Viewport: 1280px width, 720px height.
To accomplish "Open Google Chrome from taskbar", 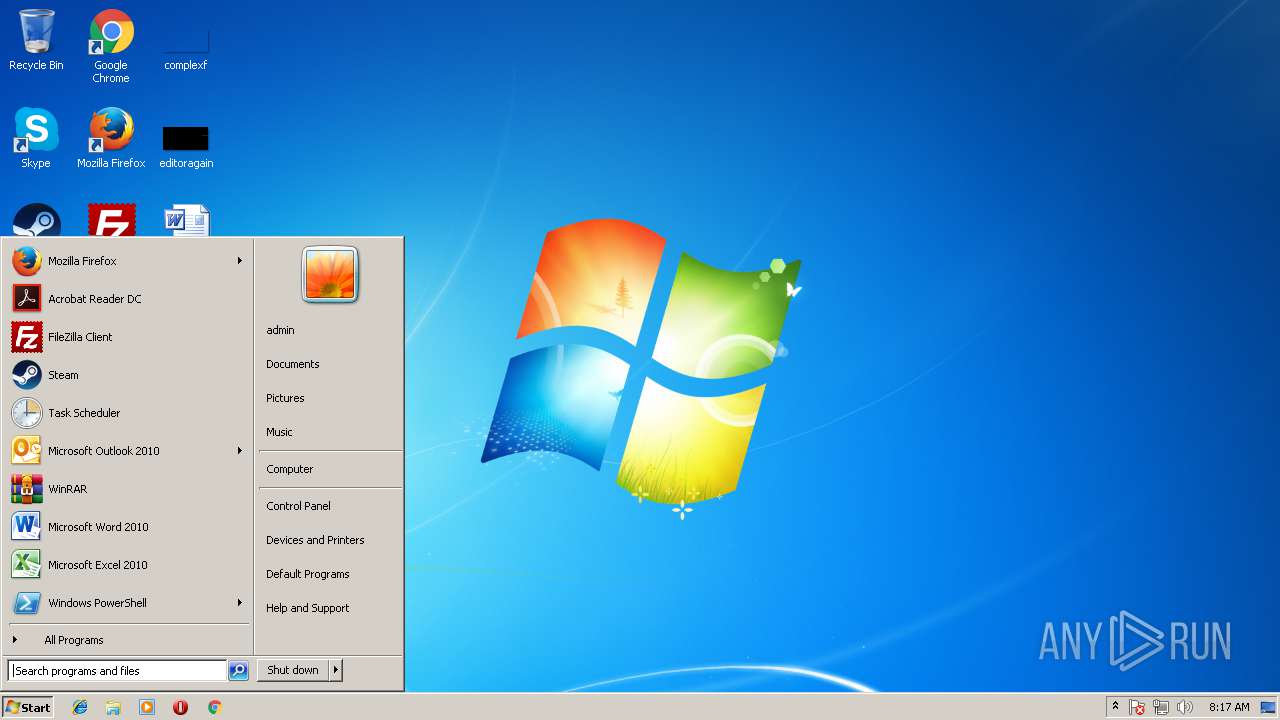I will [x=214, y=707].
